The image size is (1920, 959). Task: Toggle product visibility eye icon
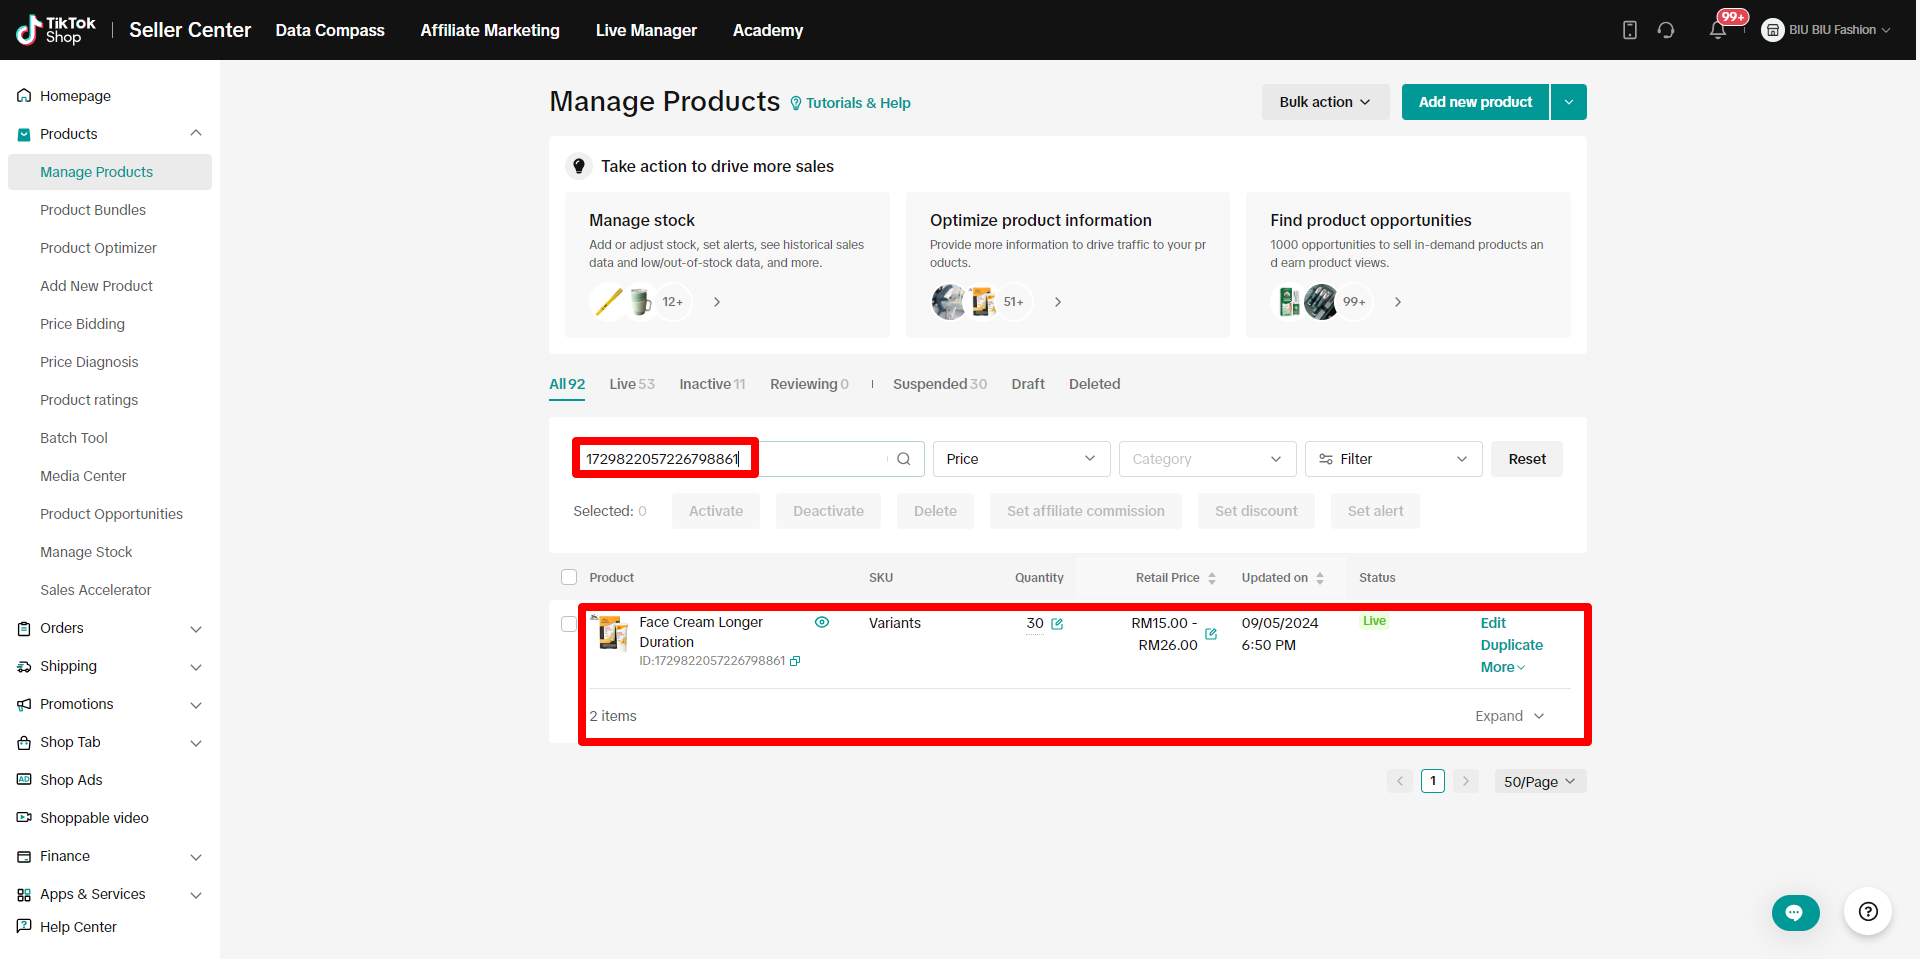822,622
